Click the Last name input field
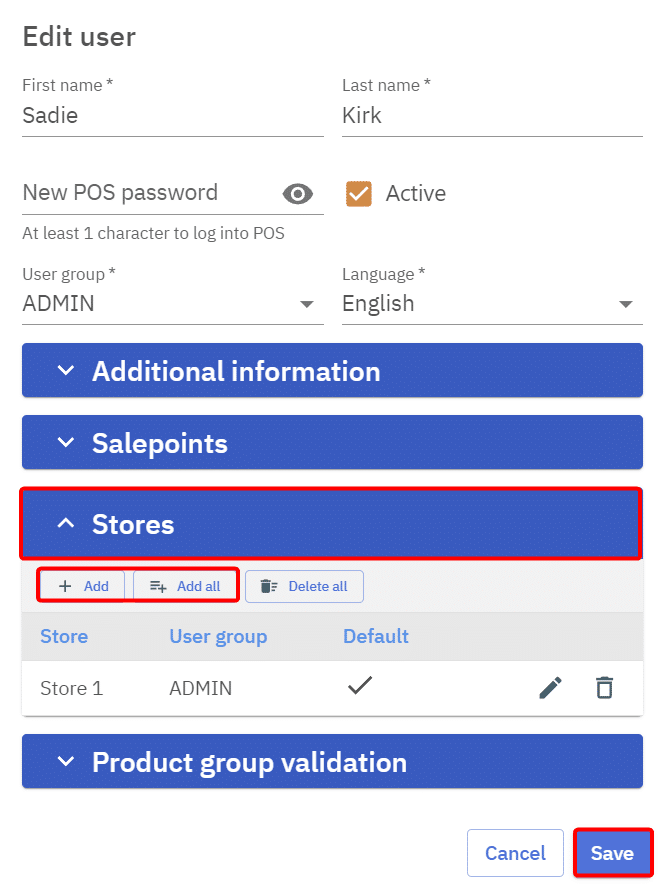666x889 pixels. click(491, 116)
